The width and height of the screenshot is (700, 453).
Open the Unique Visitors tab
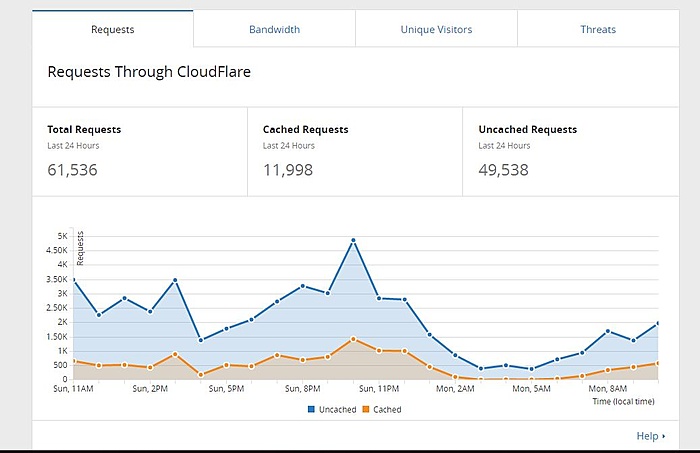pyautogui.click(x=436, y=29)
